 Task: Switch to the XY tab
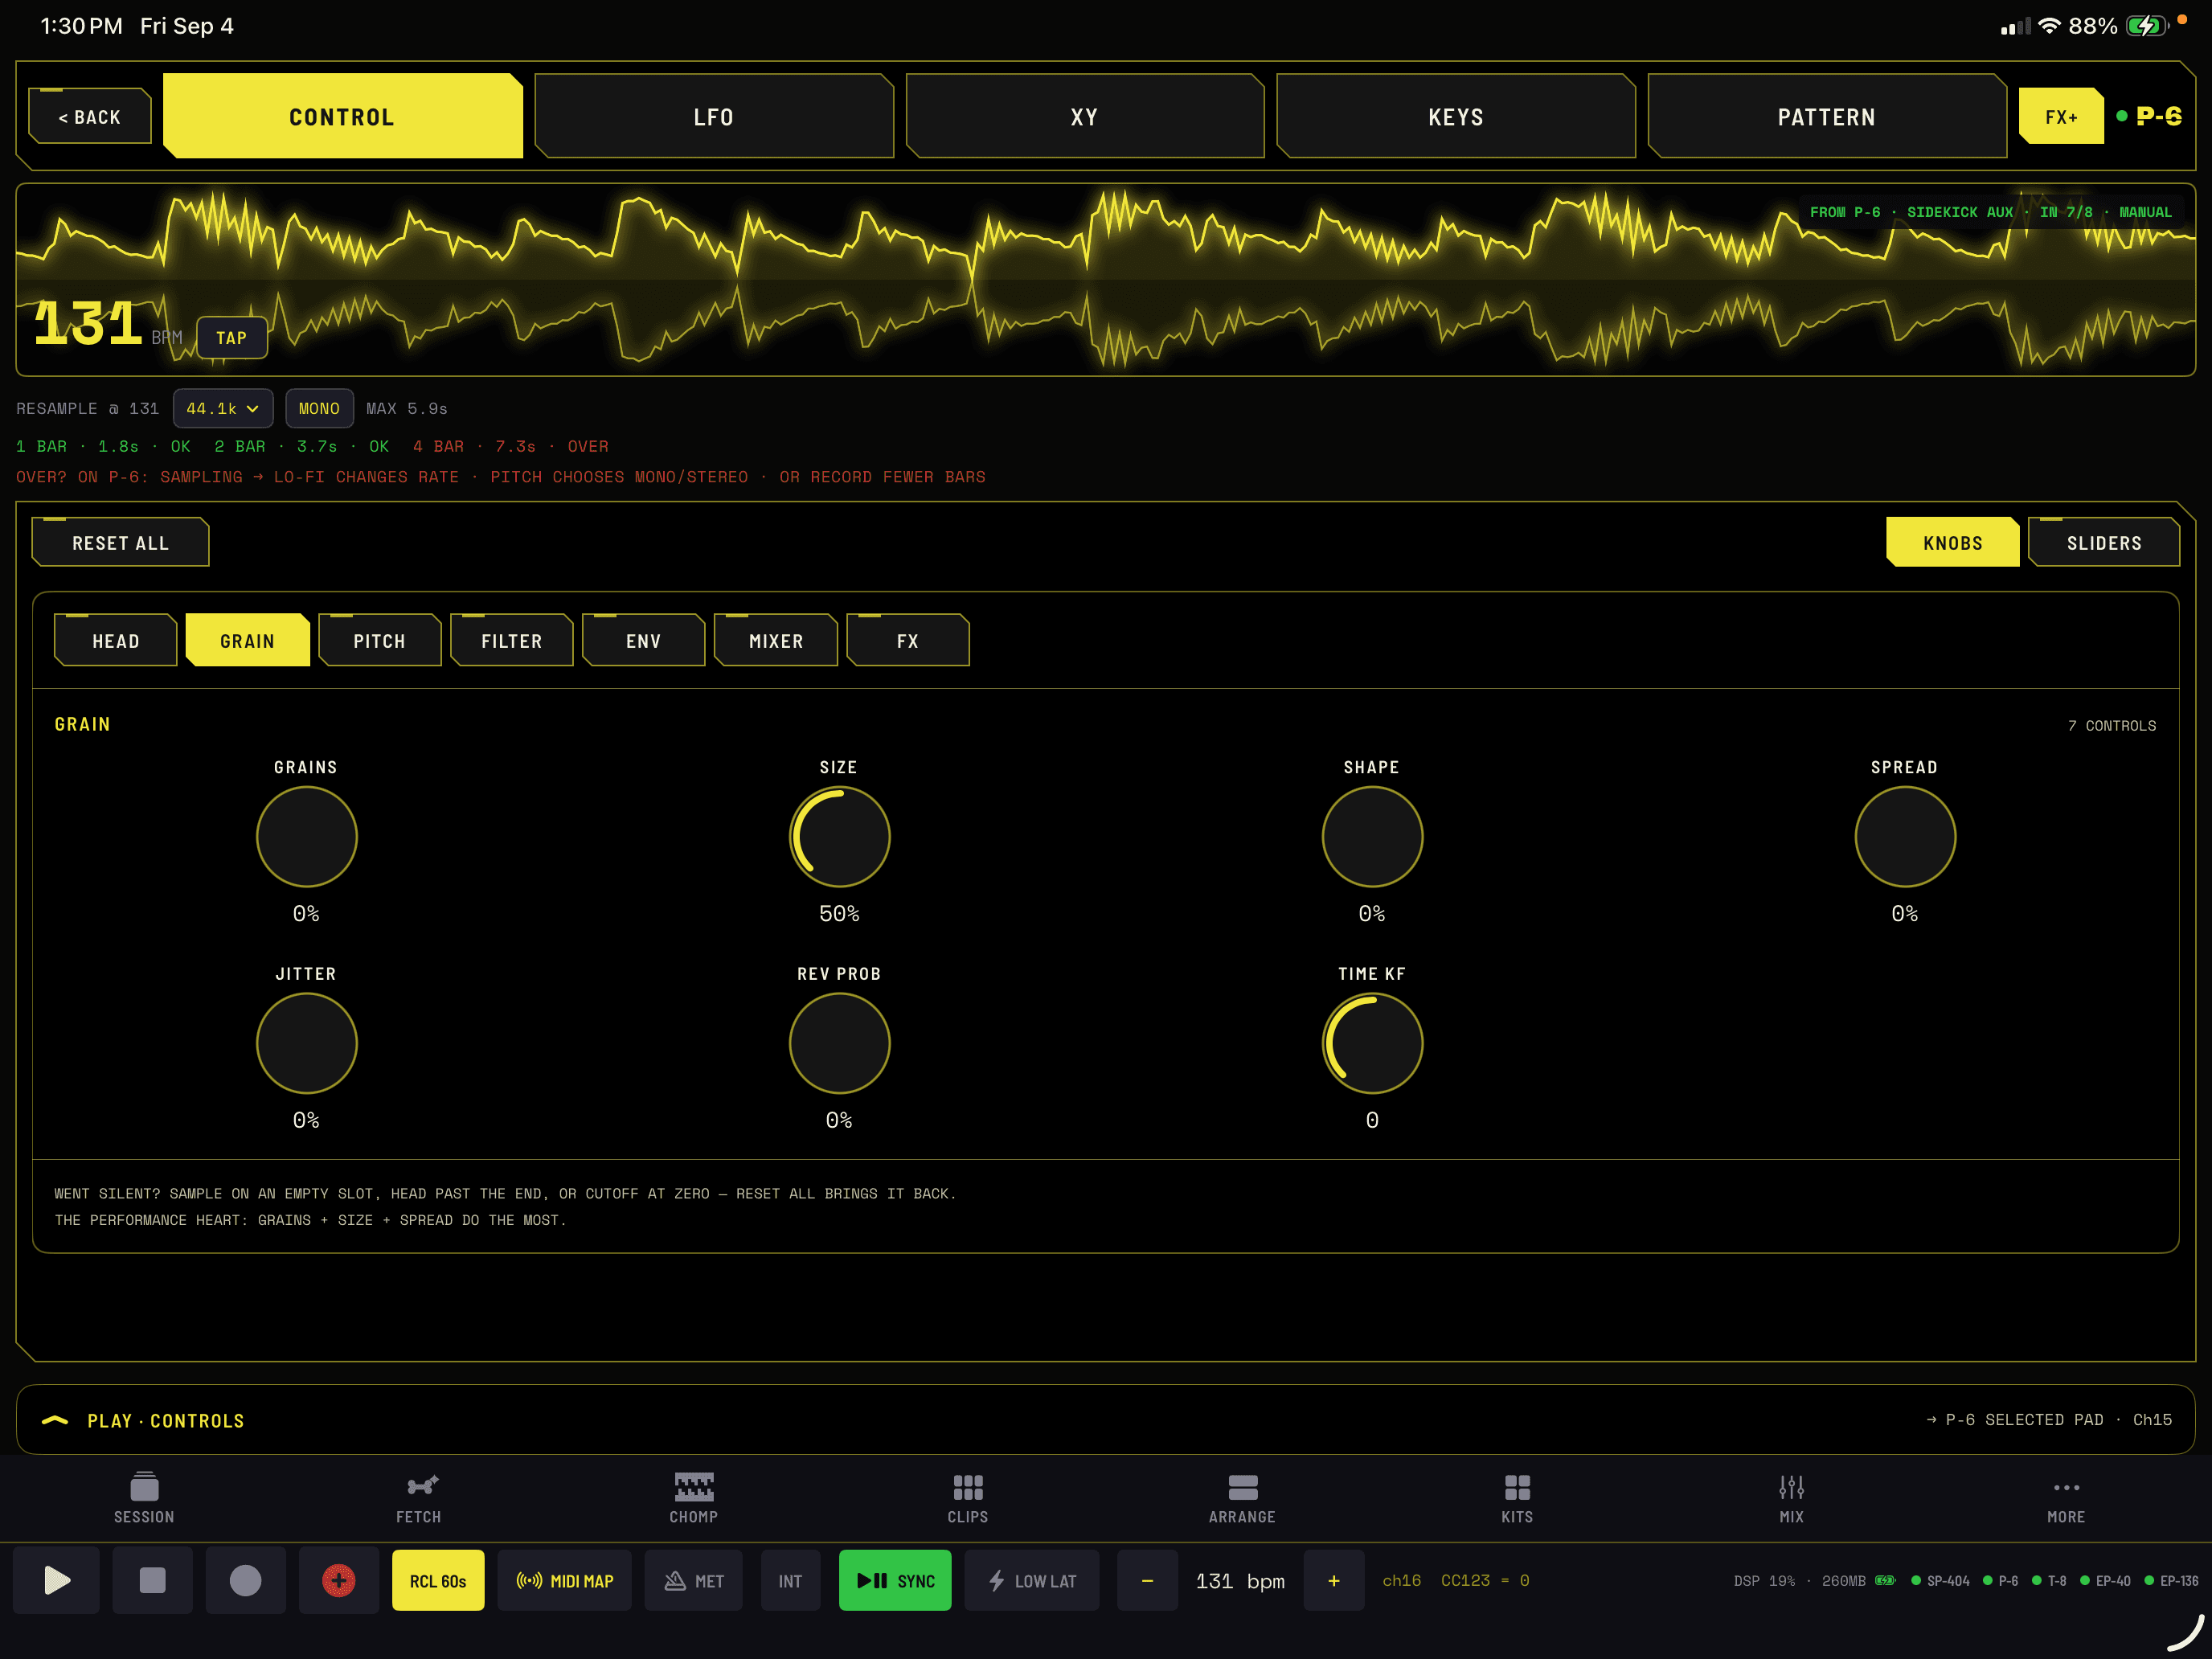(1085, 117)
